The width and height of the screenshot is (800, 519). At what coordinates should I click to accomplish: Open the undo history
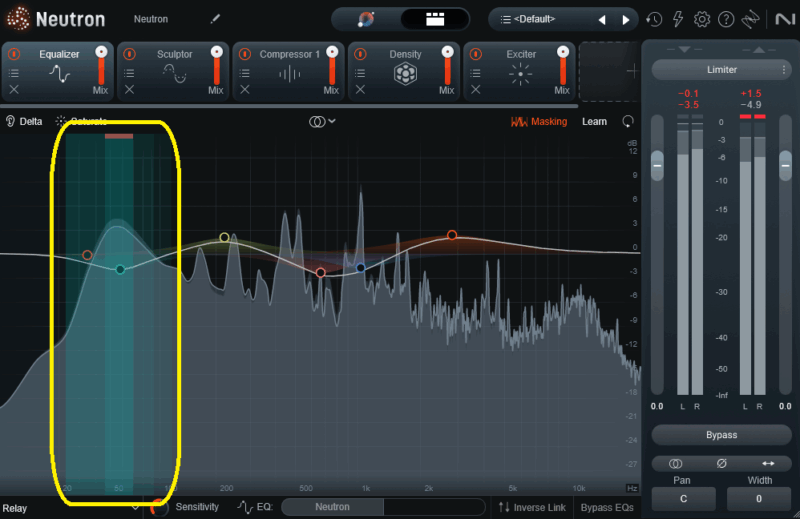tap(654, 19)
